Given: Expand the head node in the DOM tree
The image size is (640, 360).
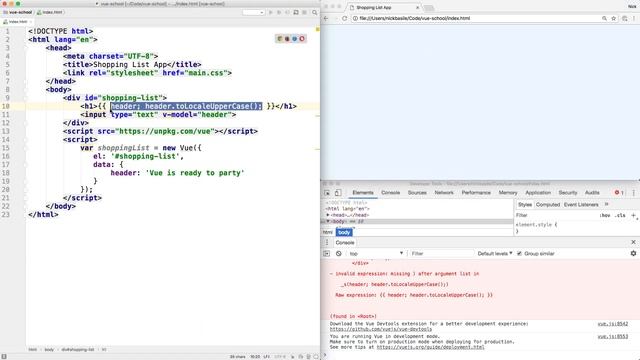Looking at the screenshot, I should (328, 215).
